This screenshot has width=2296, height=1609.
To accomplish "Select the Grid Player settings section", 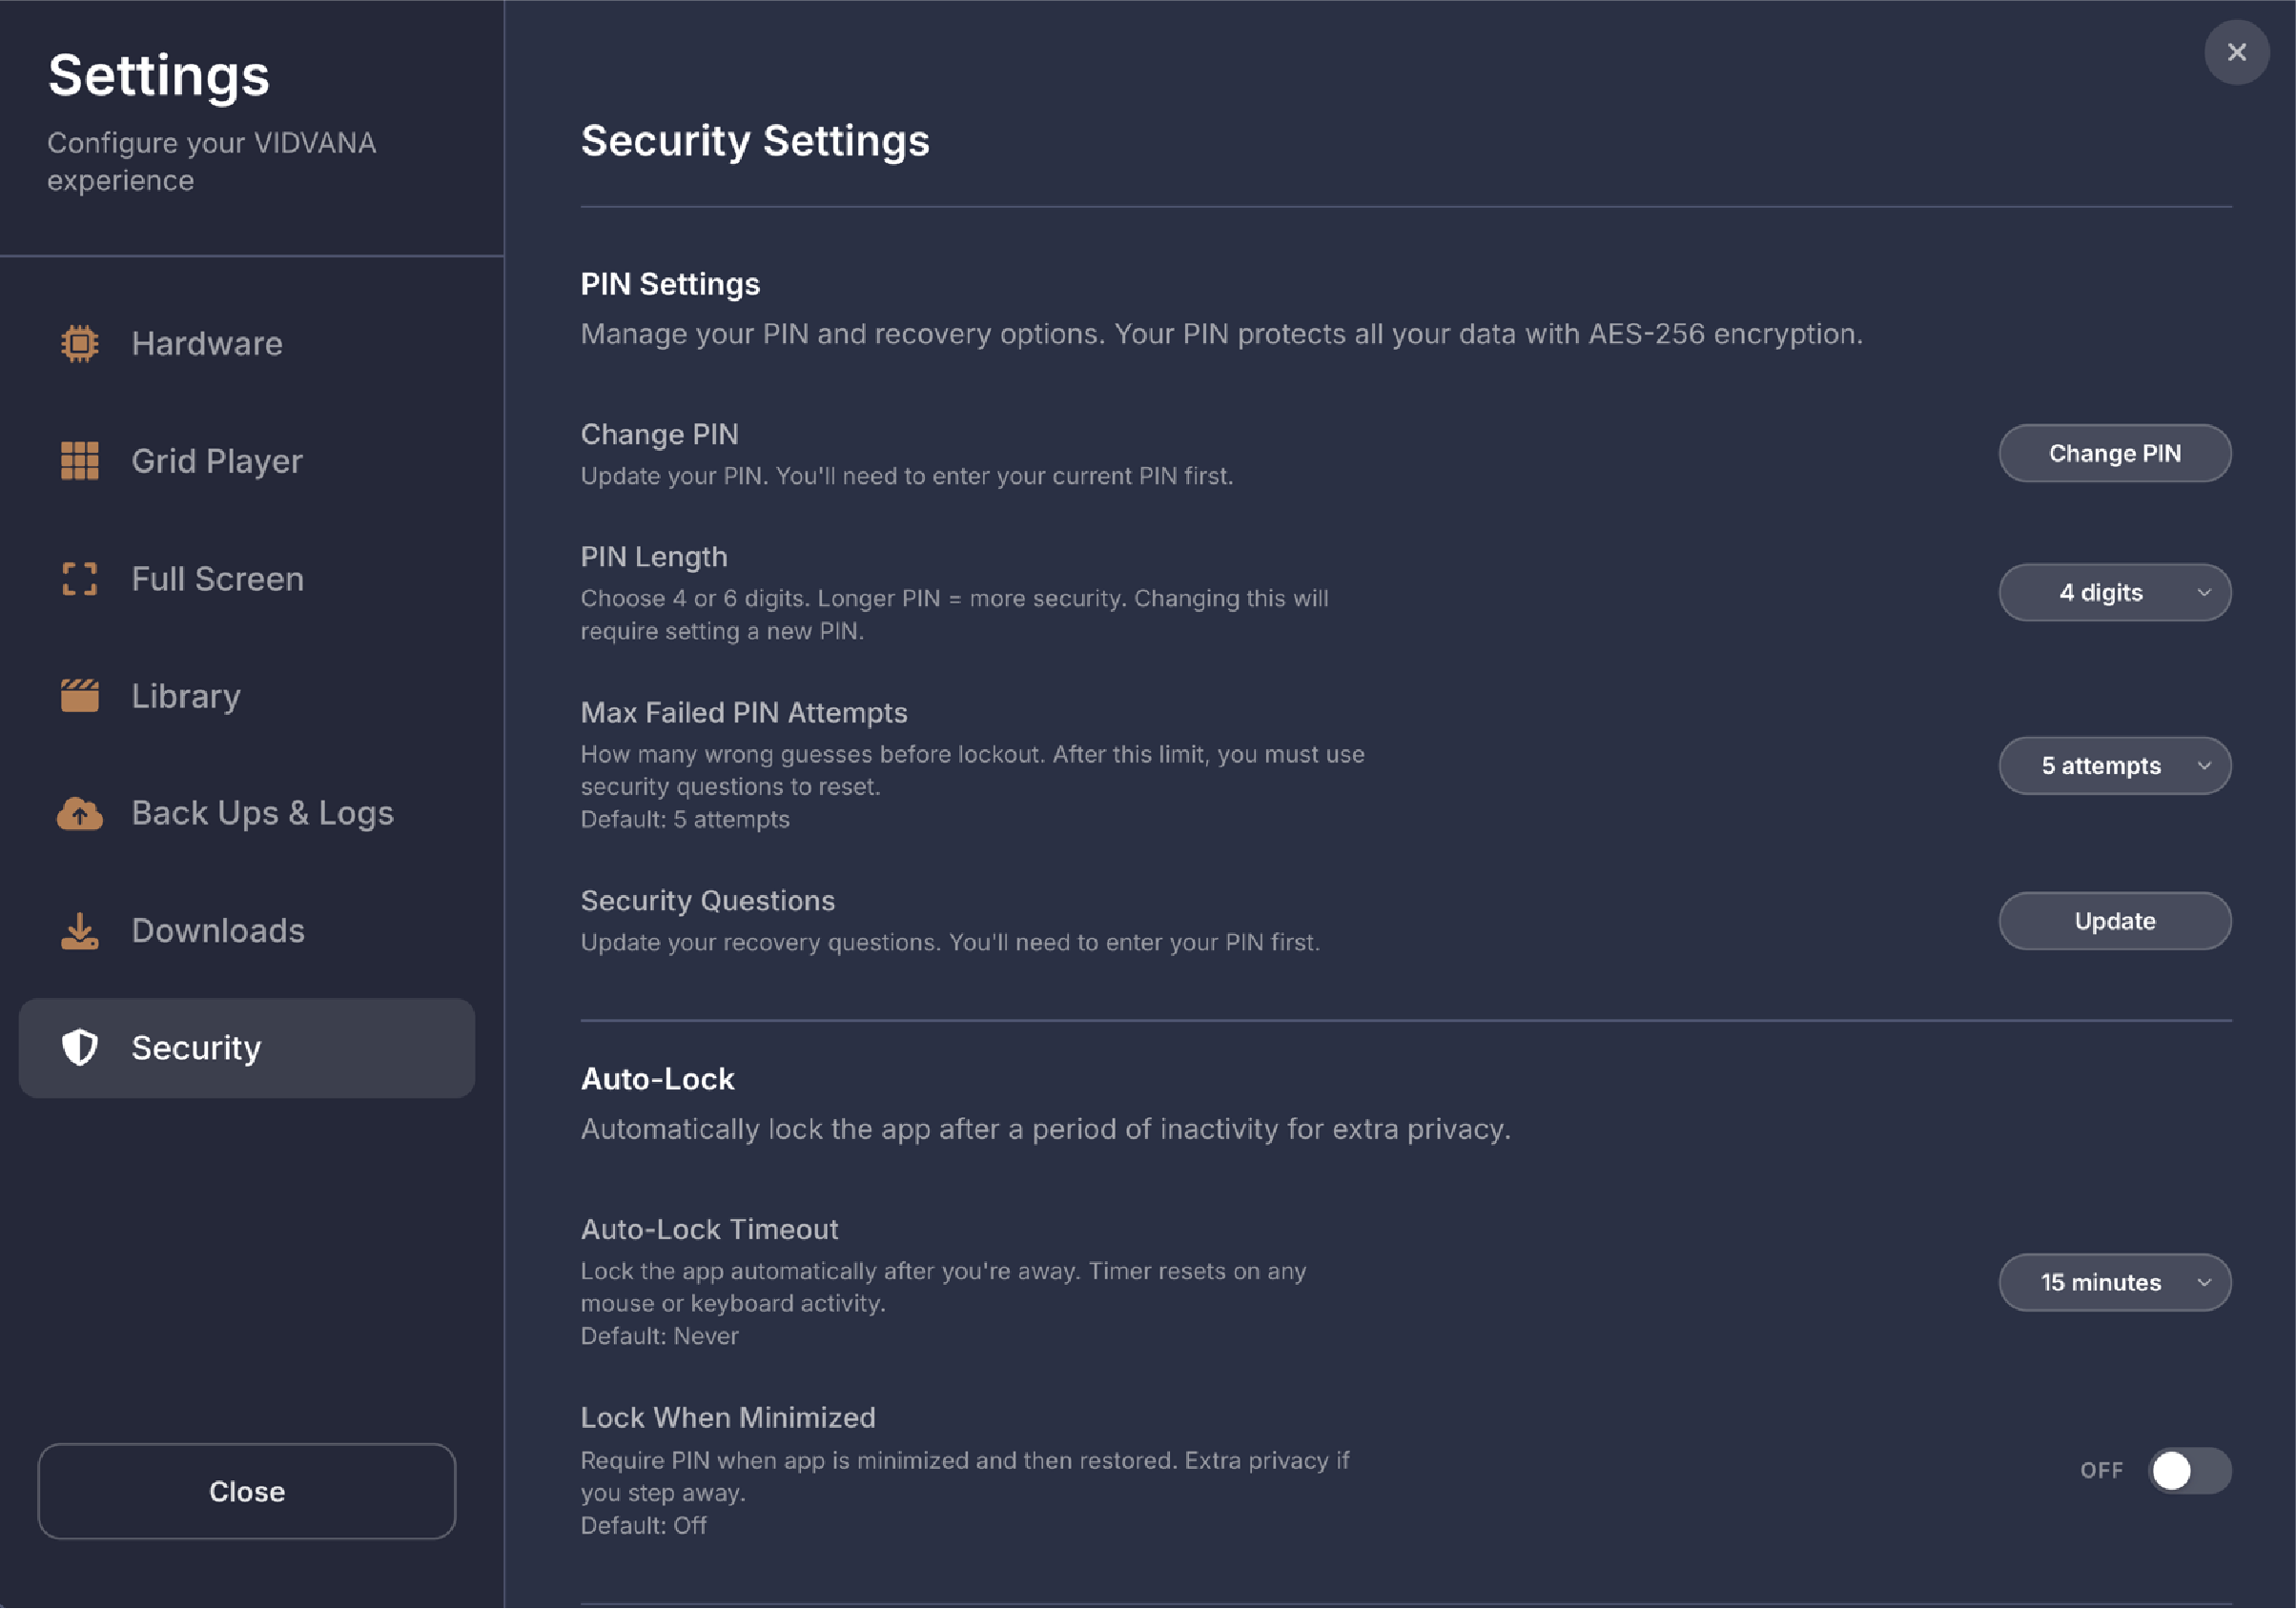I will [x=217, y=461].
